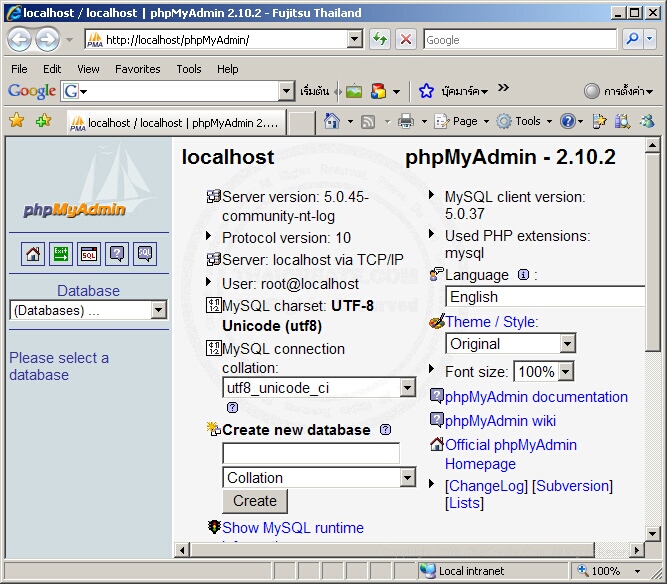The width and height of the screenshot is (667, 584).
Task: Click the Google toolbar bookmark star icon
Action: 426,91
